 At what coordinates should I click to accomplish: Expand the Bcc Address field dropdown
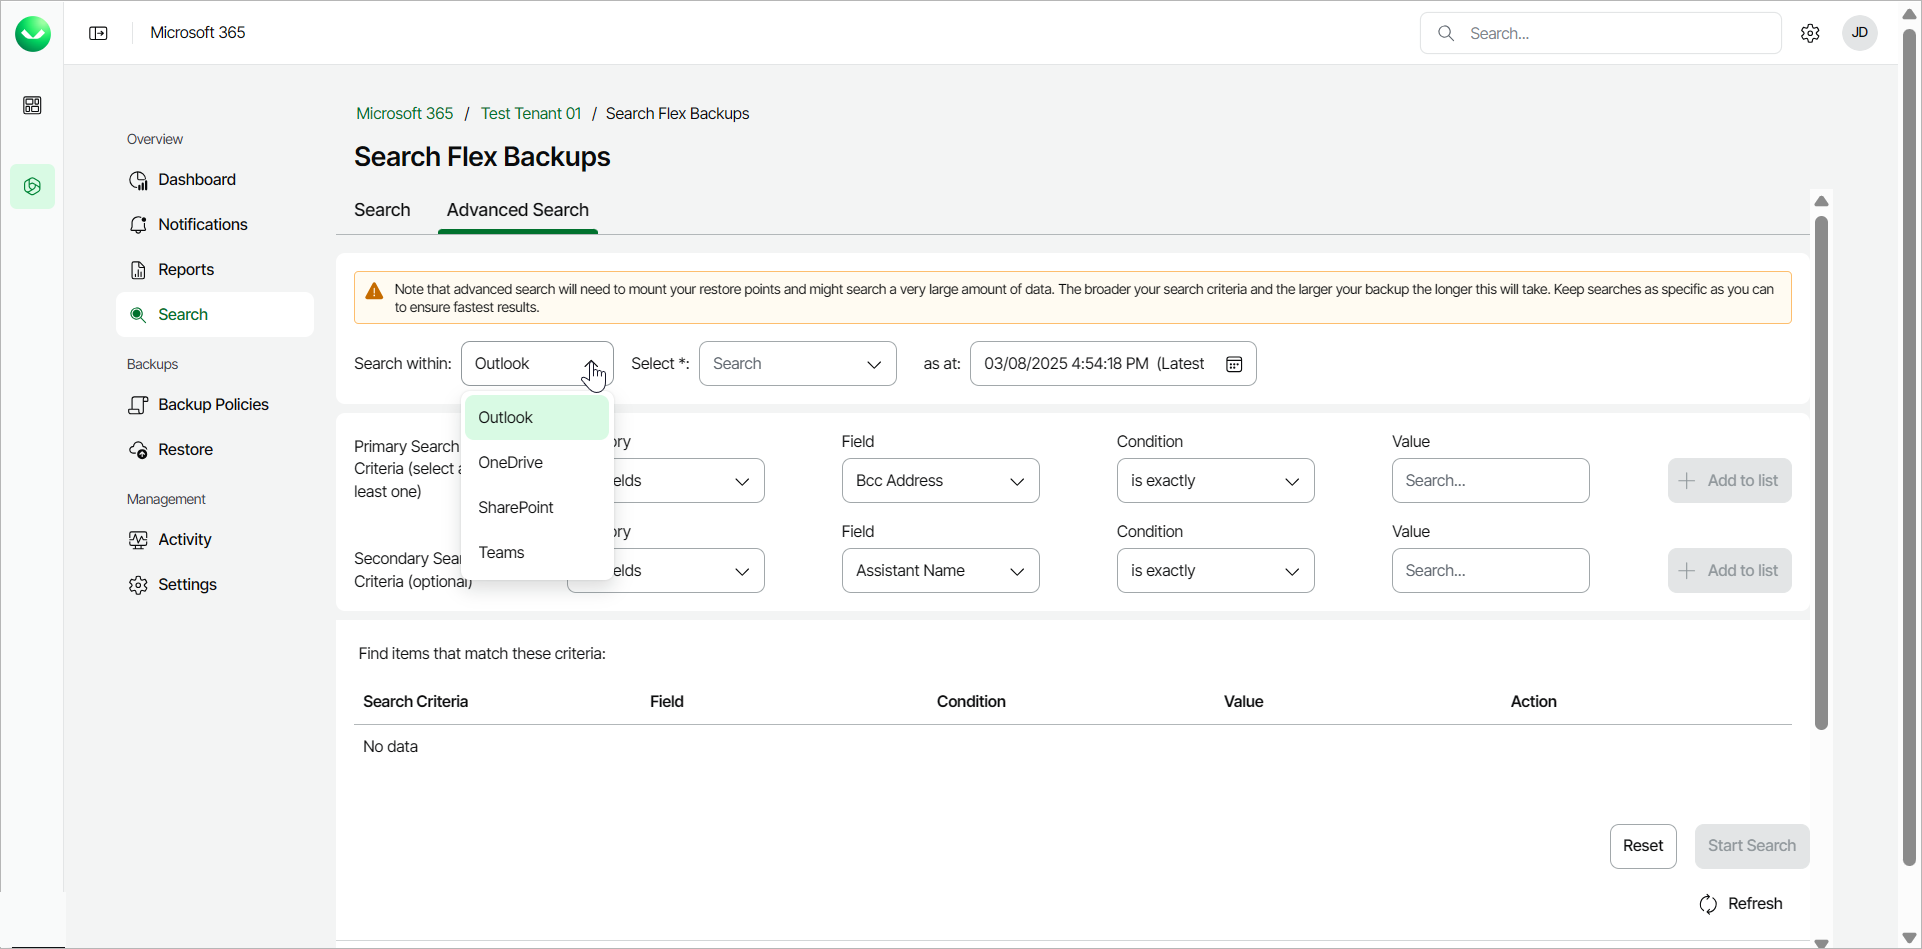(940, 481)
